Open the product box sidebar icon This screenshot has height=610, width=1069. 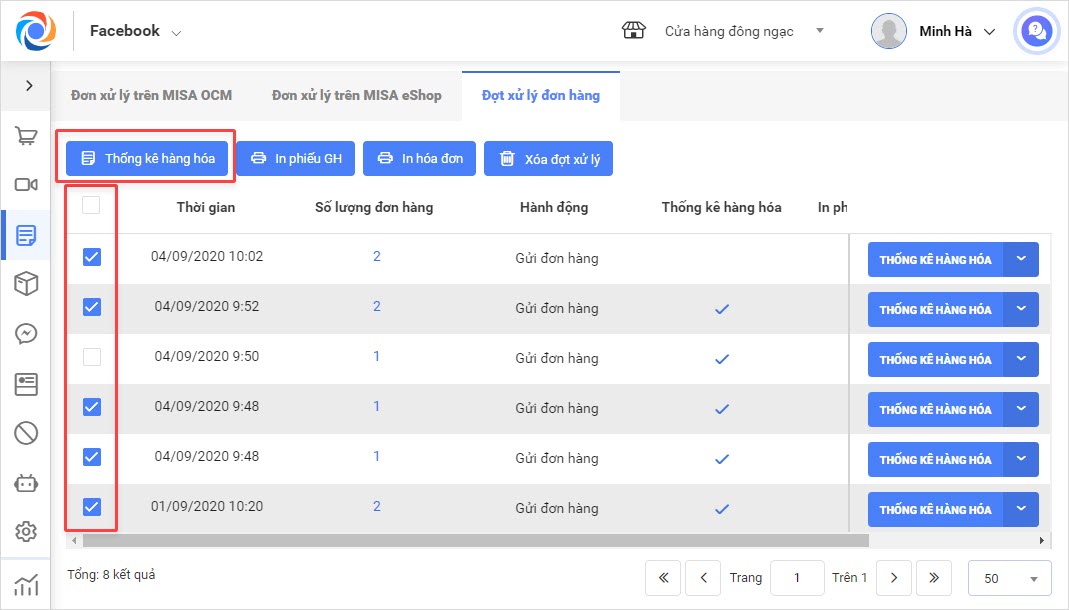pos(26,284)
